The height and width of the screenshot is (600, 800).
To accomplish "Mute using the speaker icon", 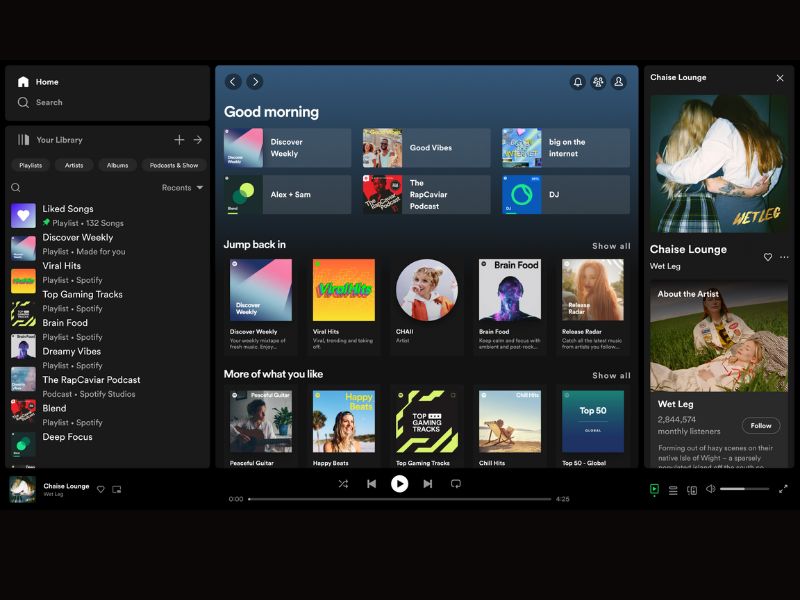I will coord(710,489).
